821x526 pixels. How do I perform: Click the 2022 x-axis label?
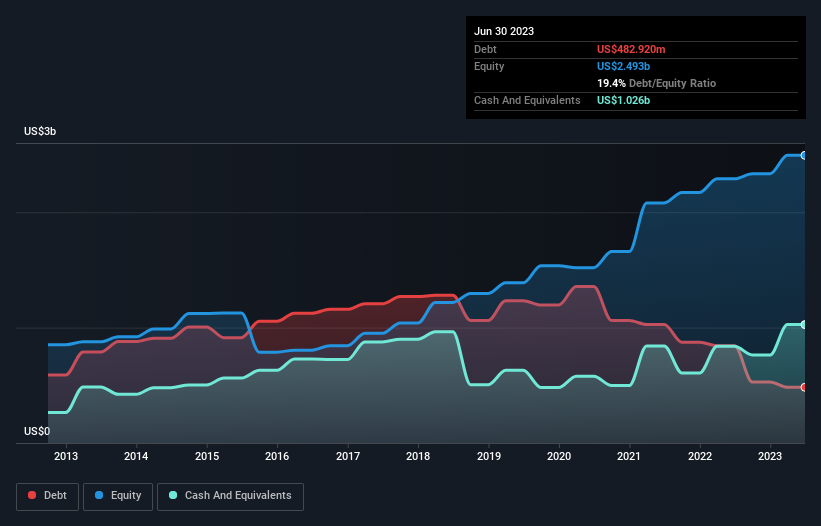(x=700, y=456)
